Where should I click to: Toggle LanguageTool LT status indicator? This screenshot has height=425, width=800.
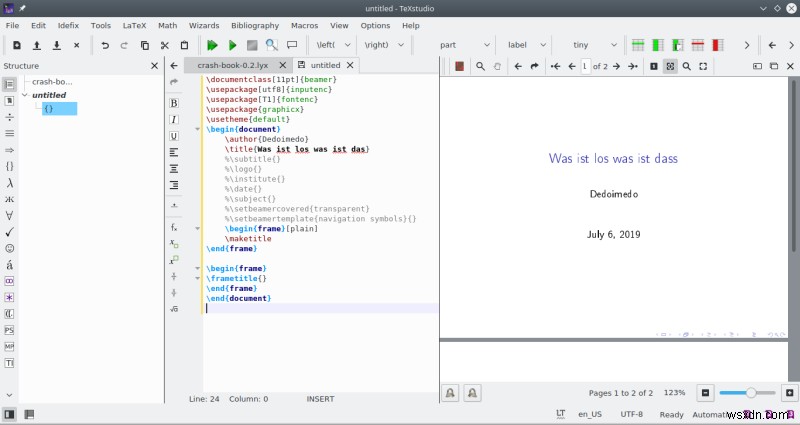560,414
